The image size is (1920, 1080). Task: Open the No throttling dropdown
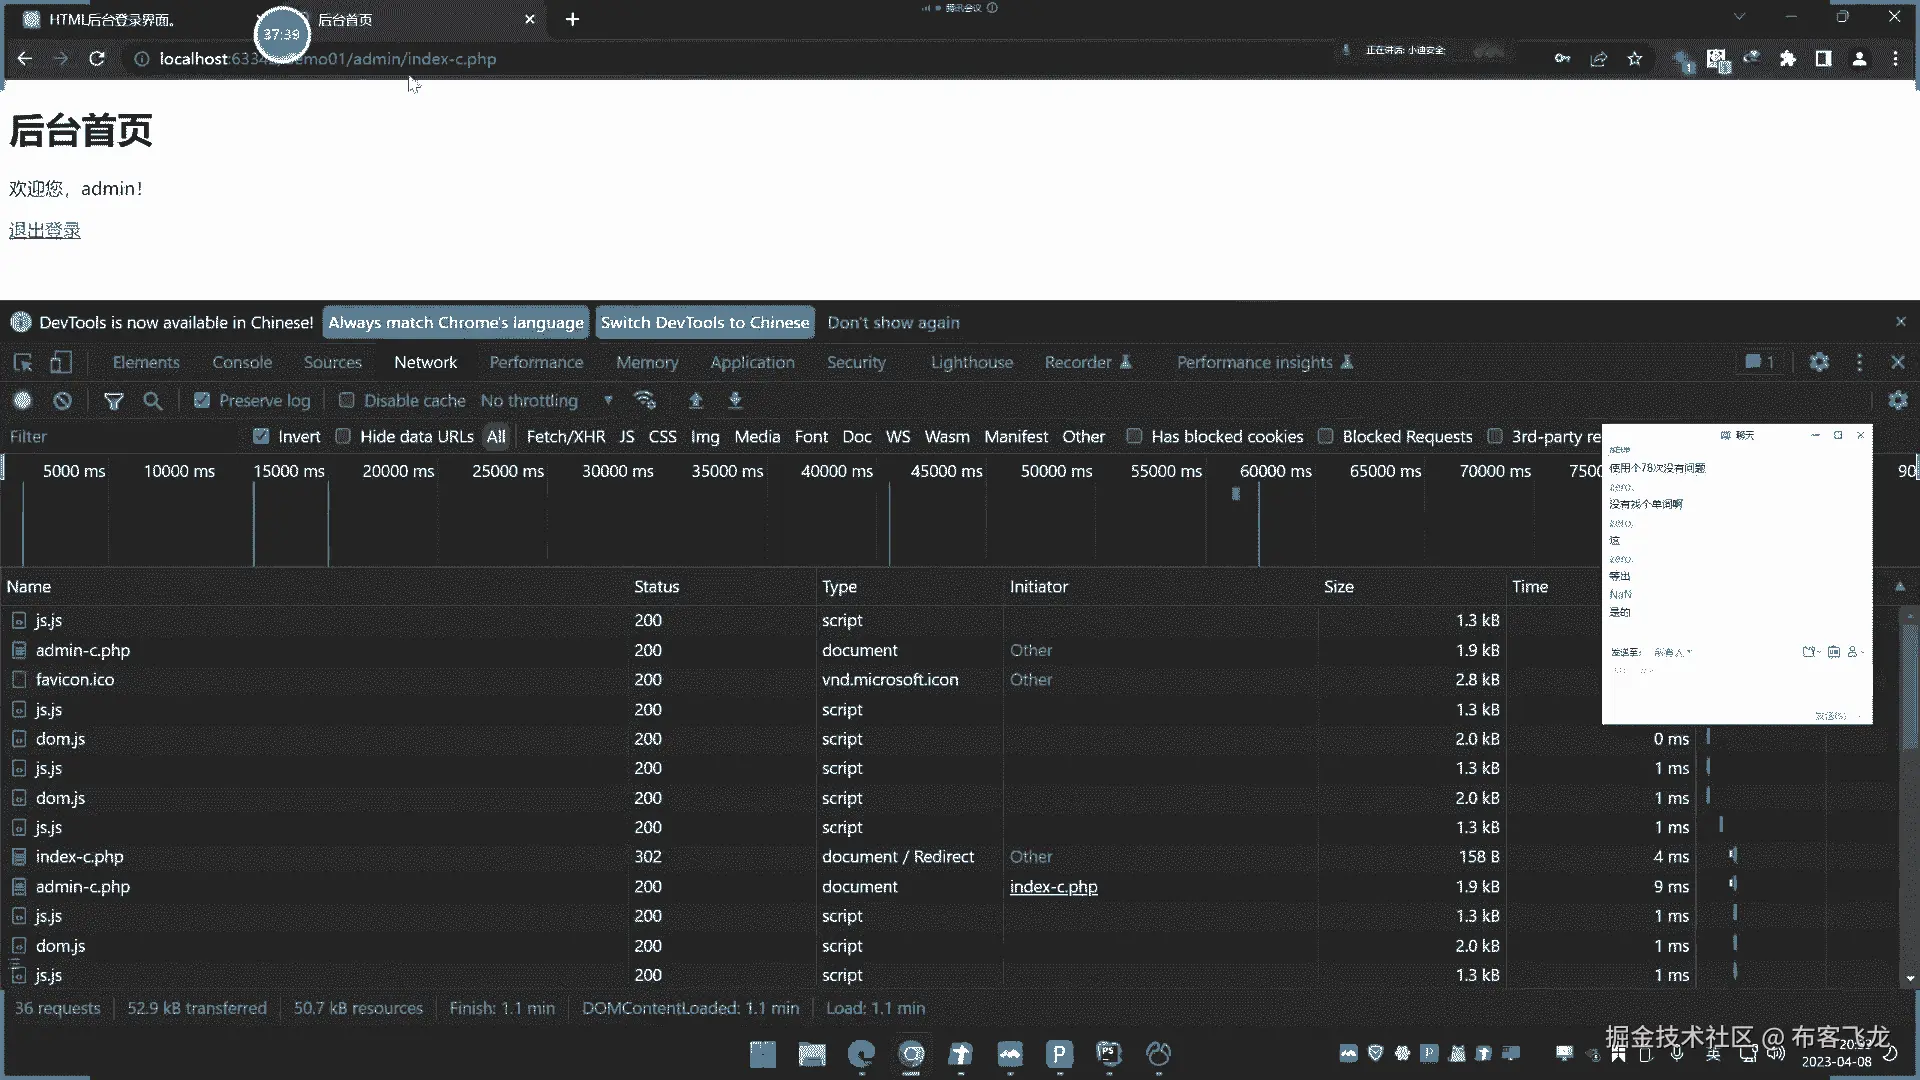coord(546,401)
